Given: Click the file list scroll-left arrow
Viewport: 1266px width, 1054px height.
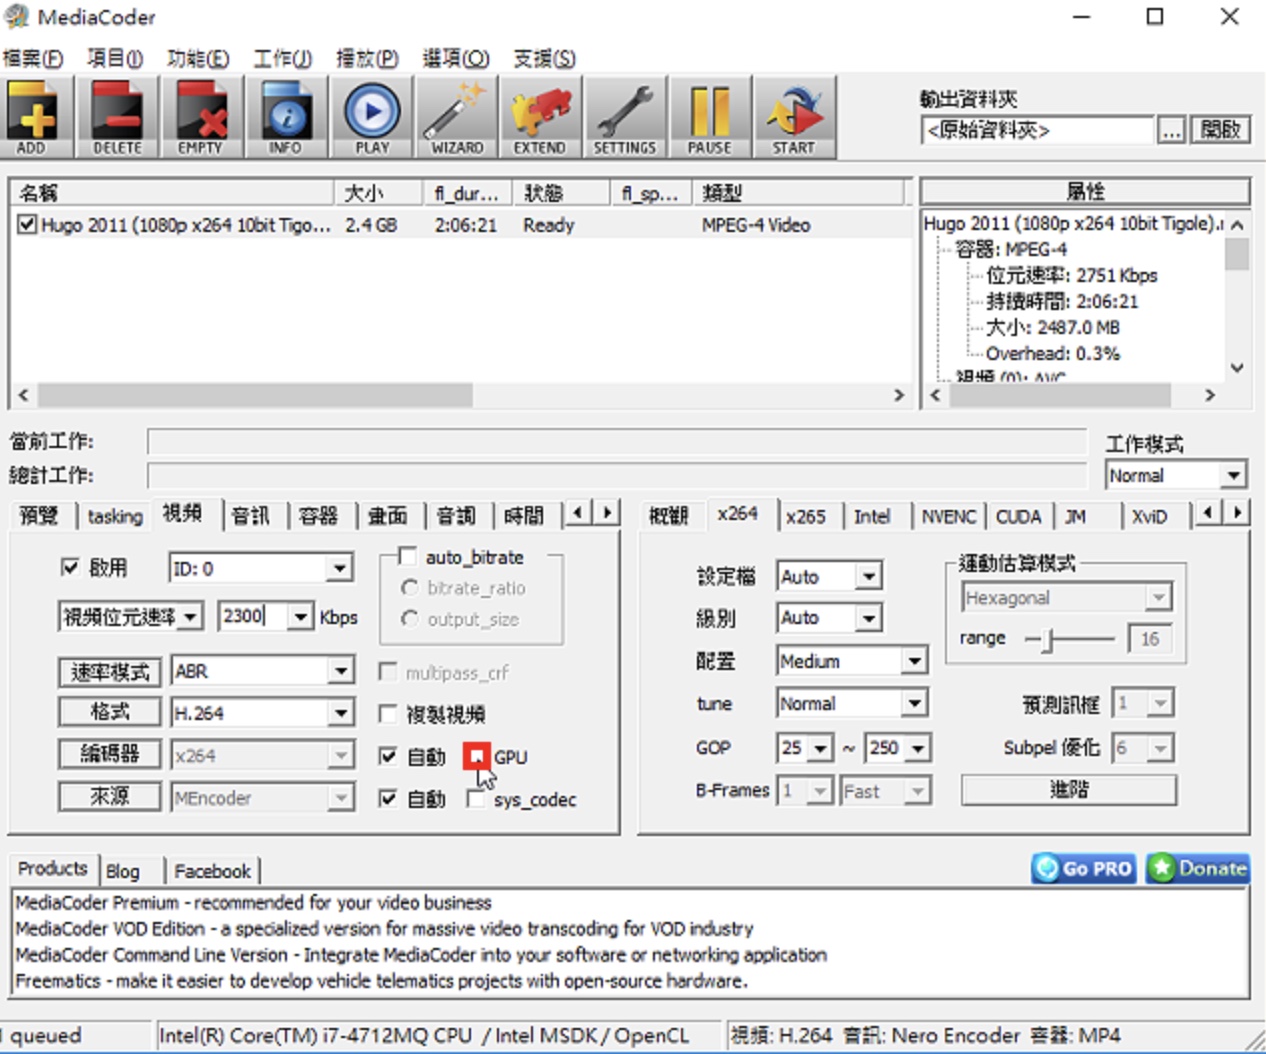Looking at the screenshot, I should 23,395.
